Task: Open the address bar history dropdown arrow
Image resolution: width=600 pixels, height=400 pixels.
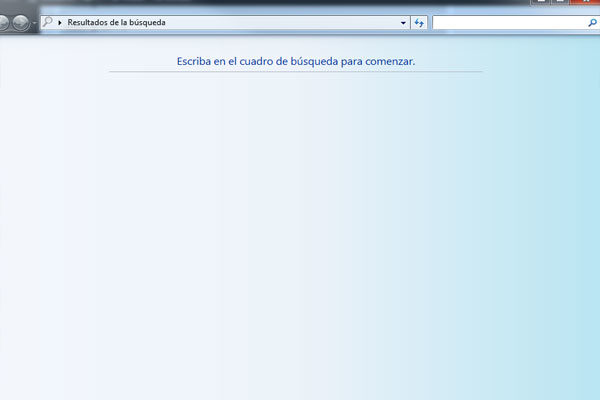Action: 403,23
